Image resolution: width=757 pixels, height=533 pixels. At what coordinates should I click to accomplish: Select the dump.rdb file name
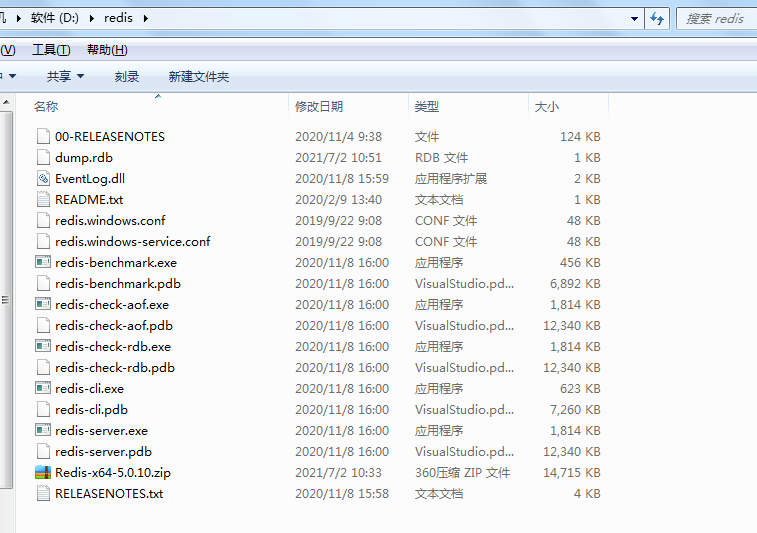84,158
